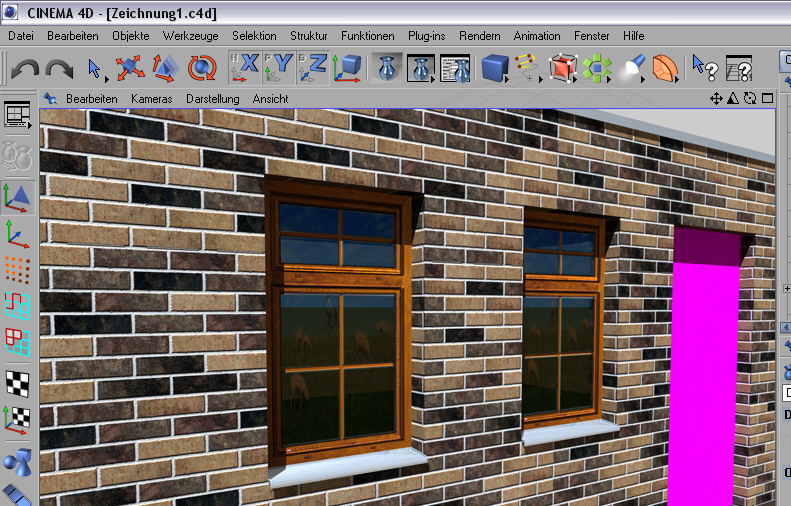
Task: Open the Selektion menu
Action: (x=254, y=36)
